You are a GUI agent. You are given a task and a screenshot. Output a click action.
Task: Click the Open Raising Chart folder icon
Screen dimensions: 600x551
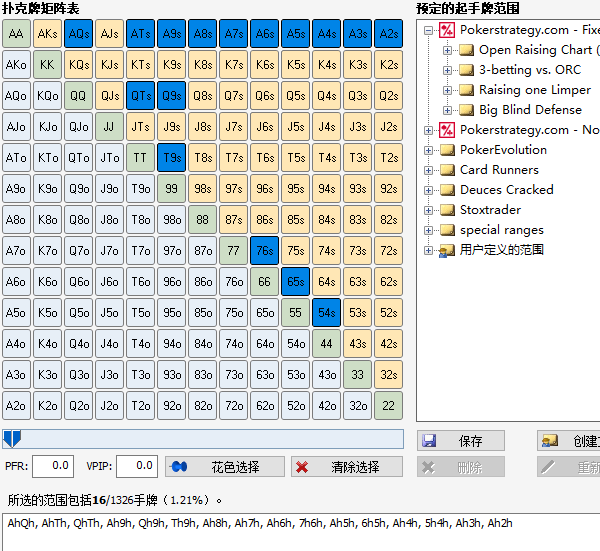click(x=466, y=50)
